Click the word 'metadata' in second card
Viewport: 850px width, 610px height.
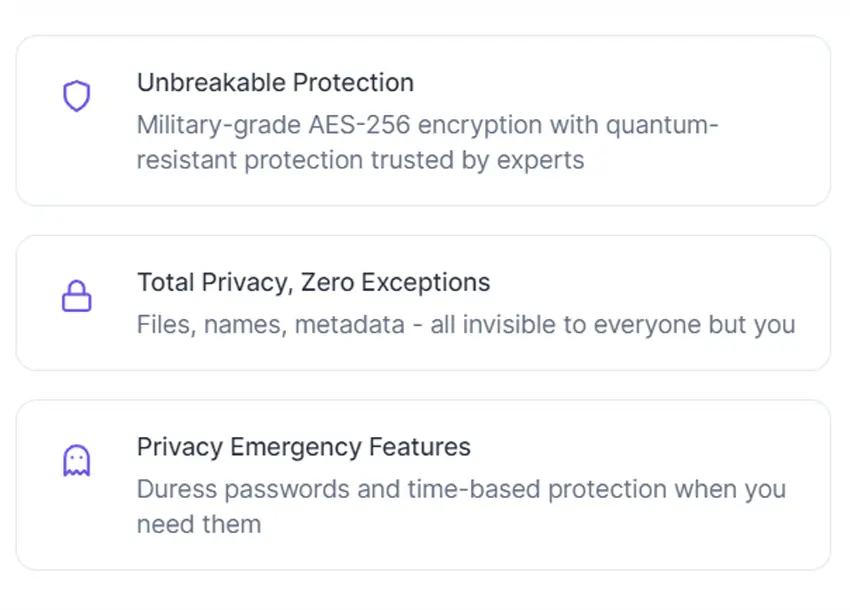350,325
